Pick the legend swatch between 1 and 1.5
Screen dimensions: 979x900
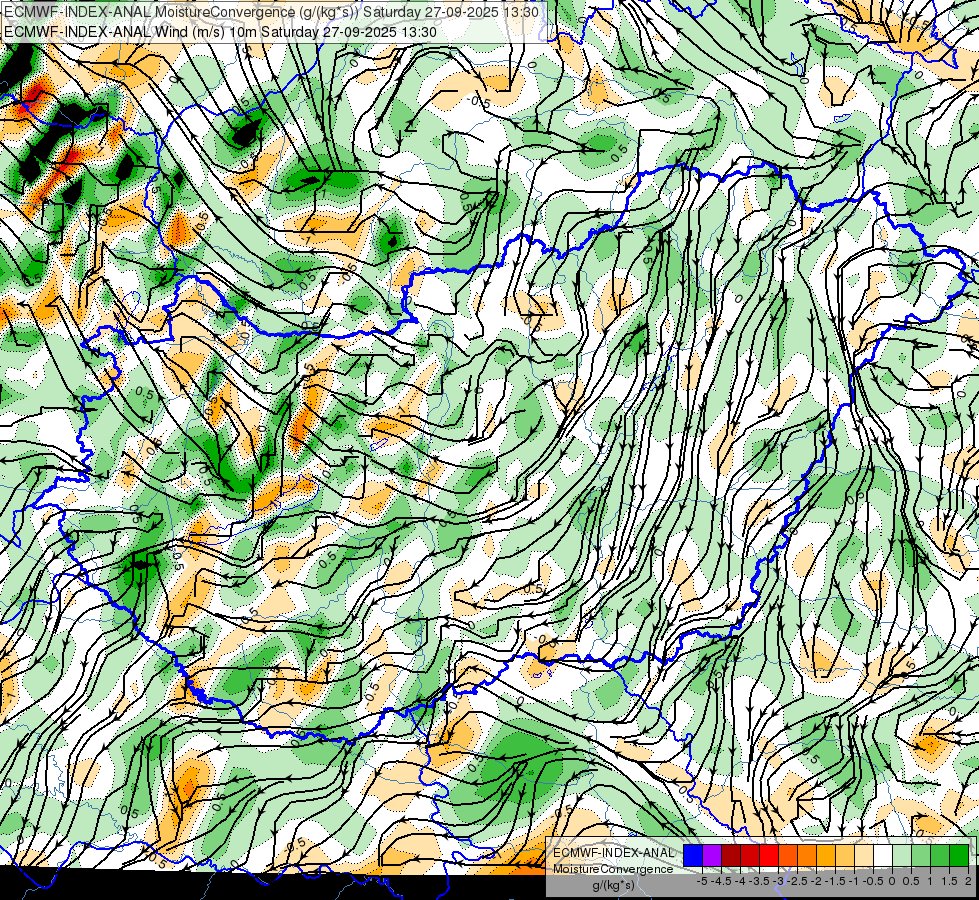(940, 856)
